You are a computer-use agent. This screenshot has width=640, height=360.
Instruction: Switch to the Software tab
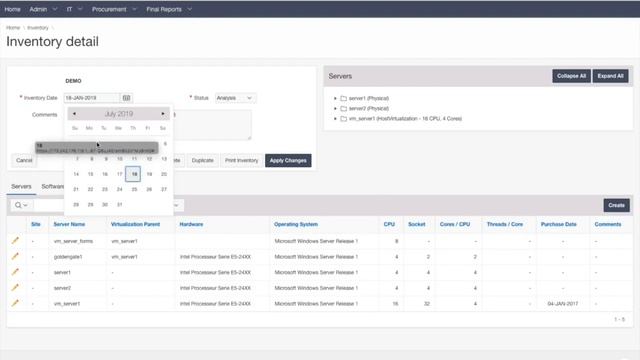[53, 187]
